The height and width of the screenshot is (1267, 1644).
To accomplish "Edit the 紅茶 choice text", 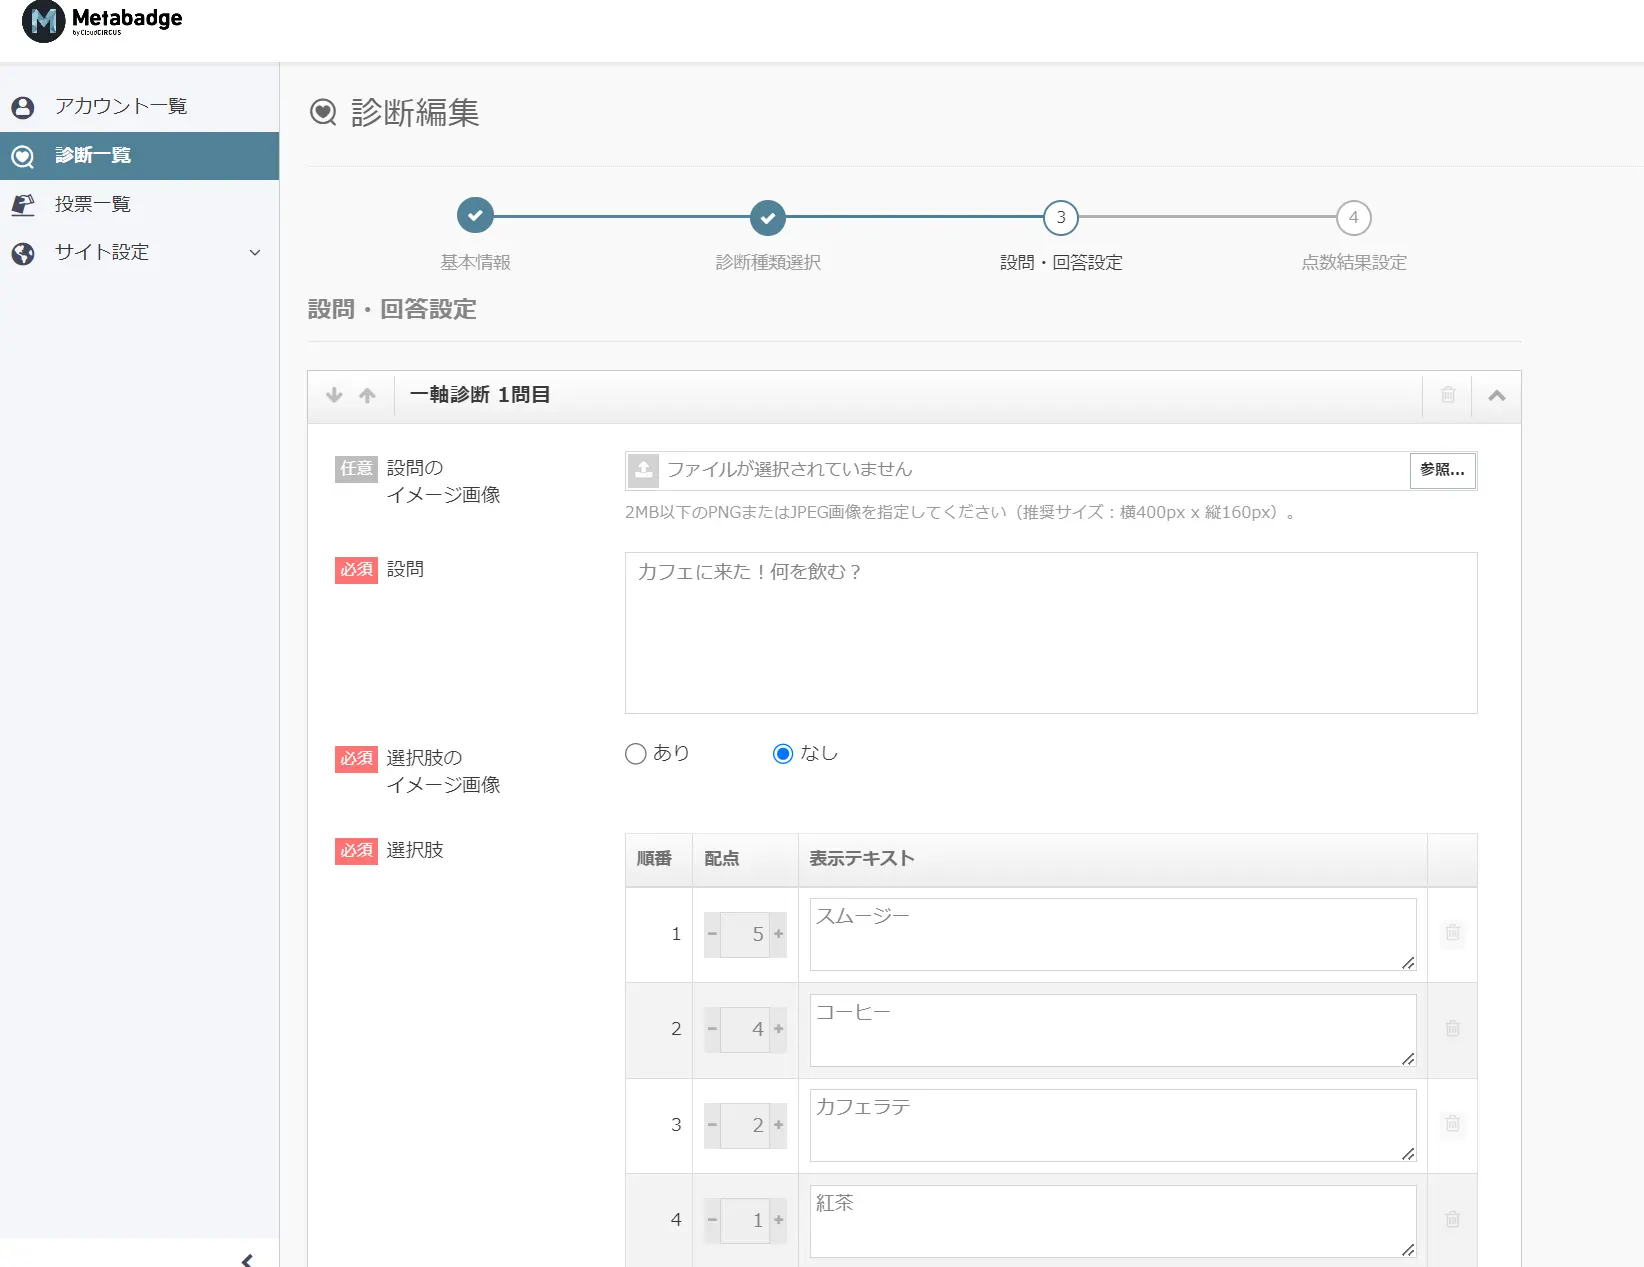I will point(1113,1221).
